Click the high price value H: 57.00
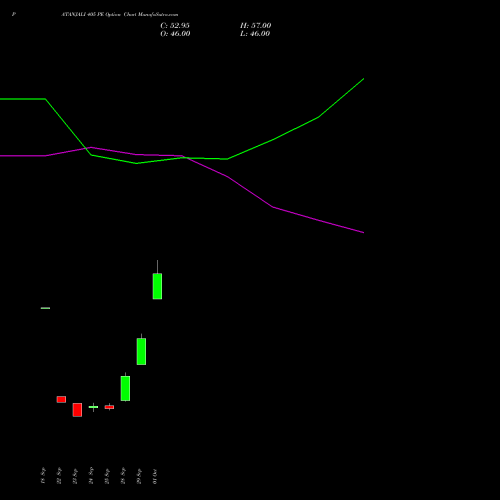Screen dimensions: 500x500 click(x=255, y=26)
